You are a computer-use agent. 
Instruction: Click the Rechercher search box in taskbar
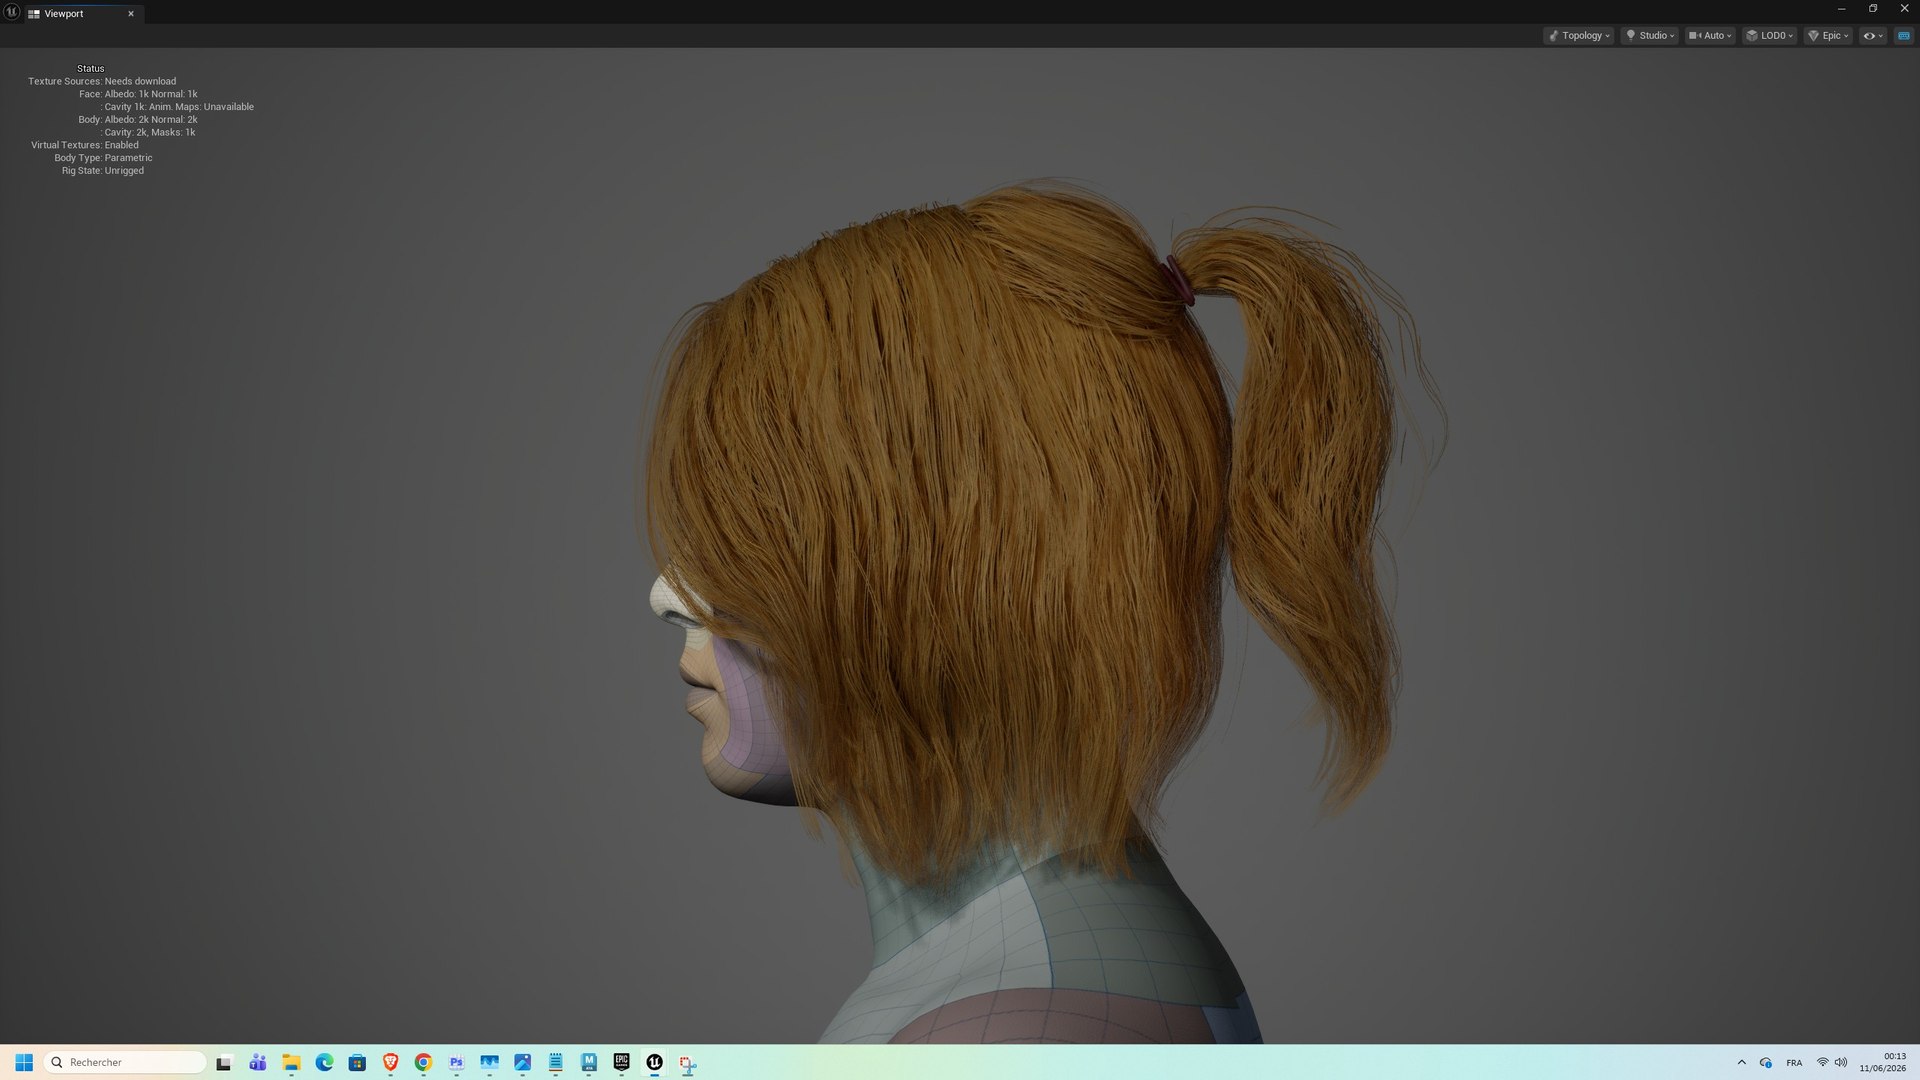click(x=125, y=1062)
